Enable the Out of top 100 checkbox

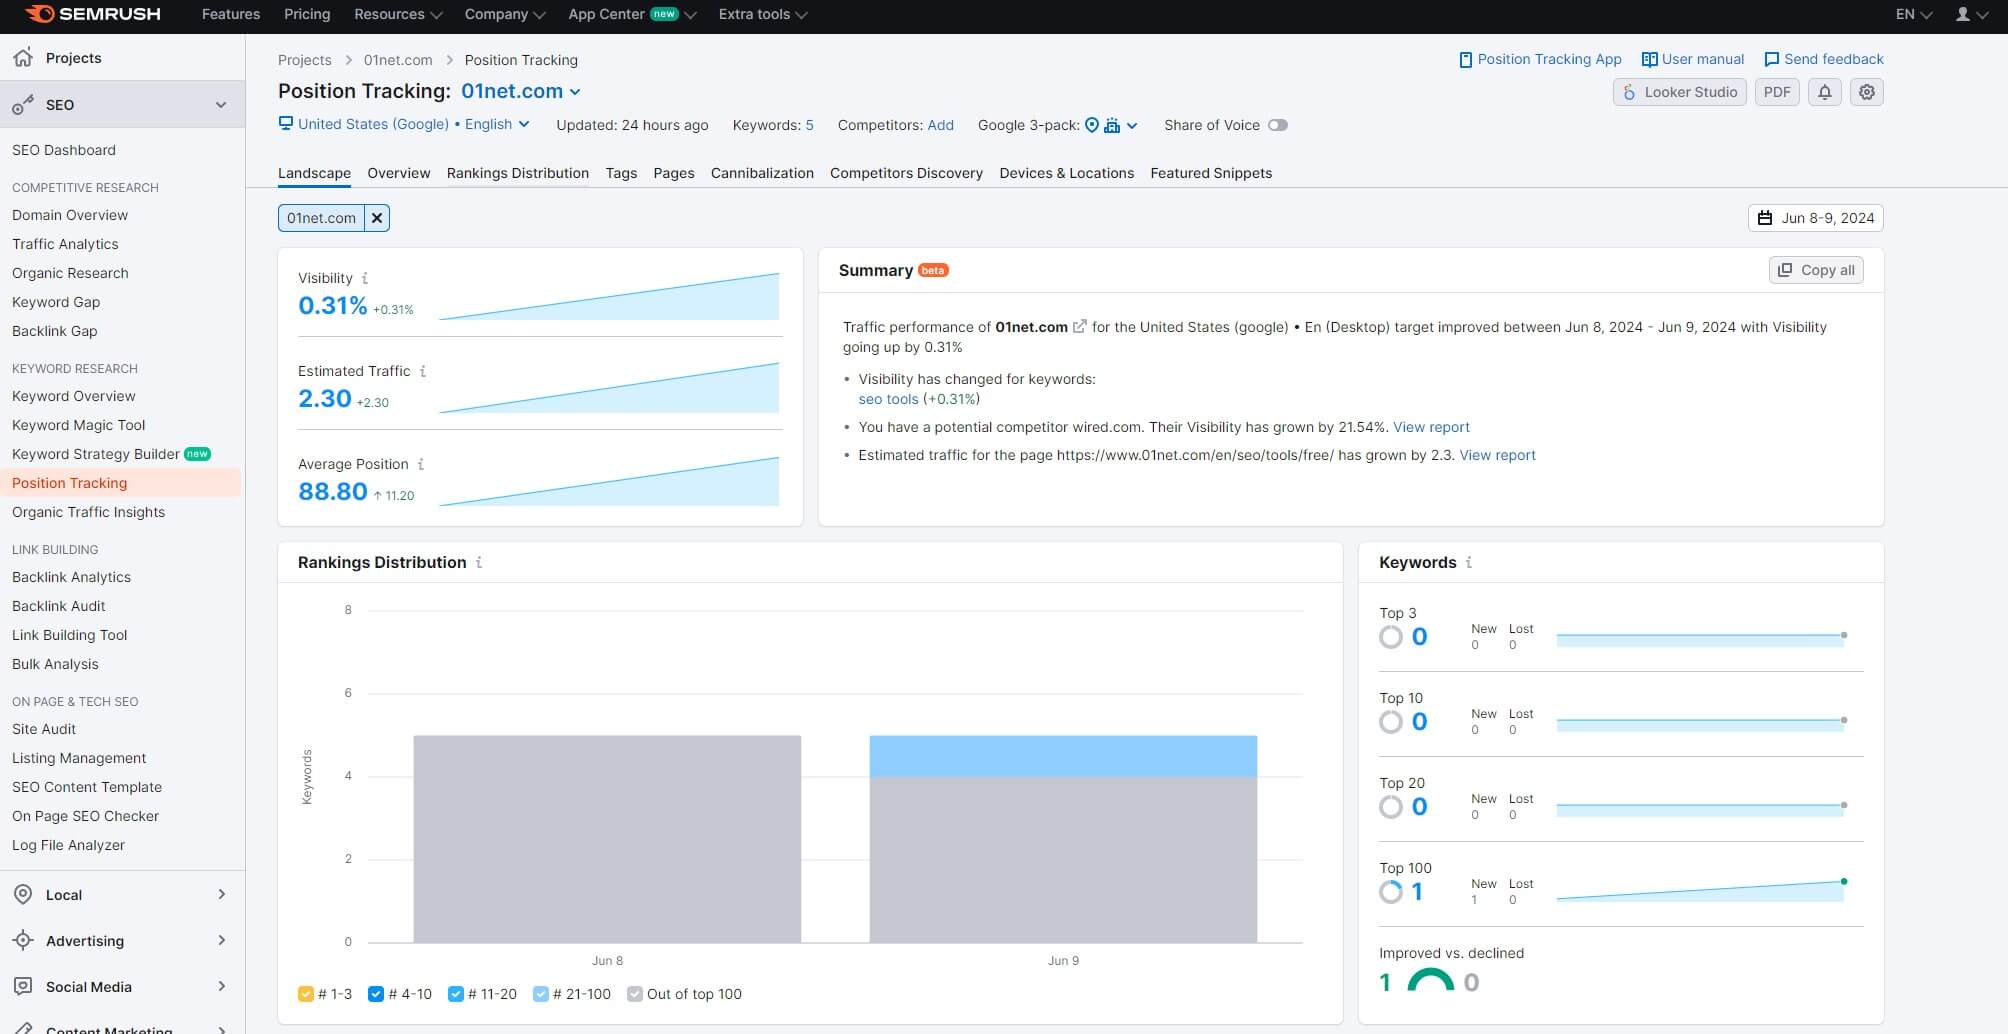tap(635, 994)
